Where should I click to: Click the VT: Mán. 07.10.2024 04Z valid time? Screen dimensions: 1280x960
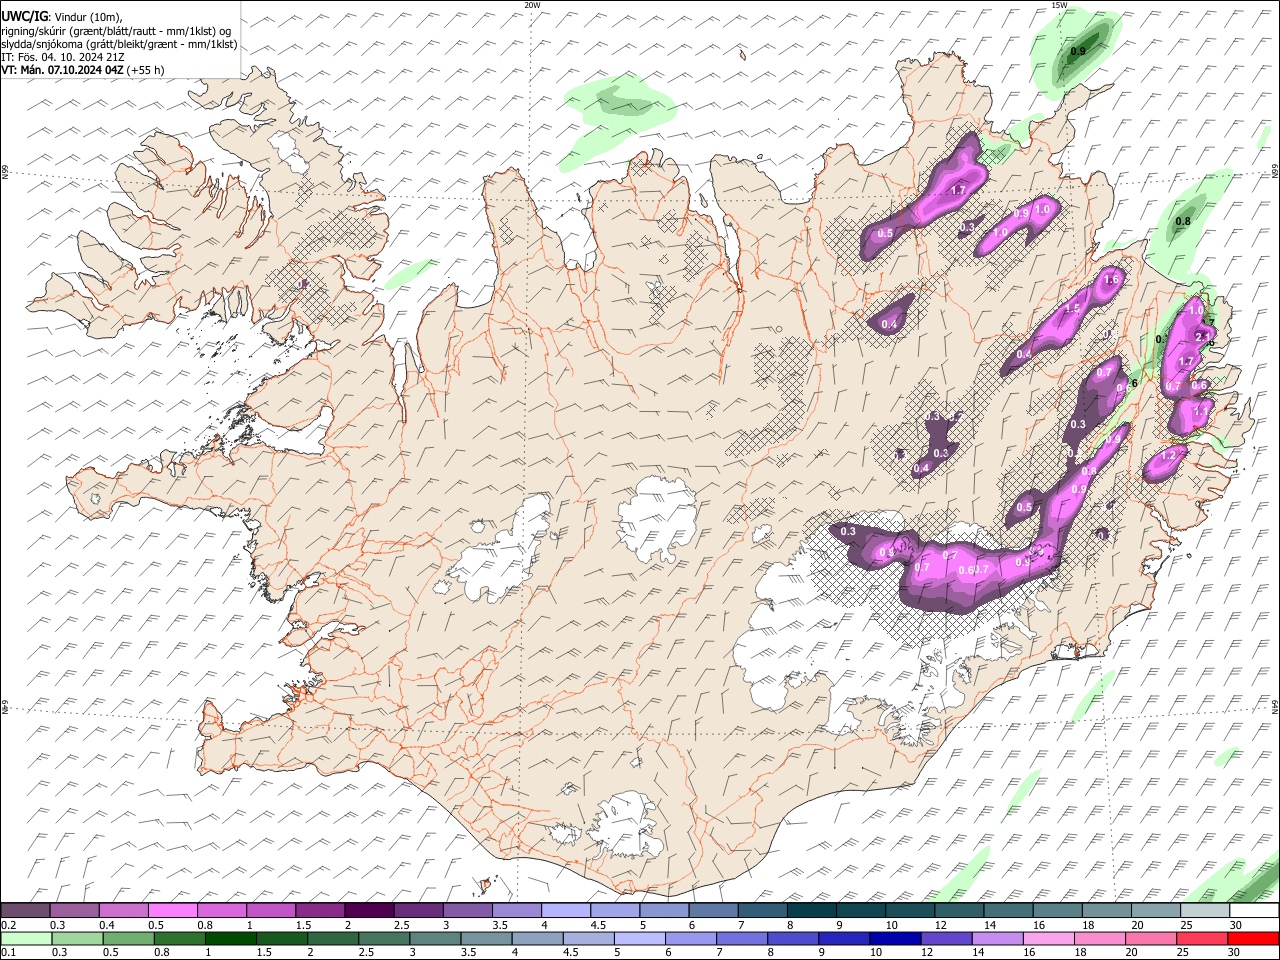[x=62, y=70]
